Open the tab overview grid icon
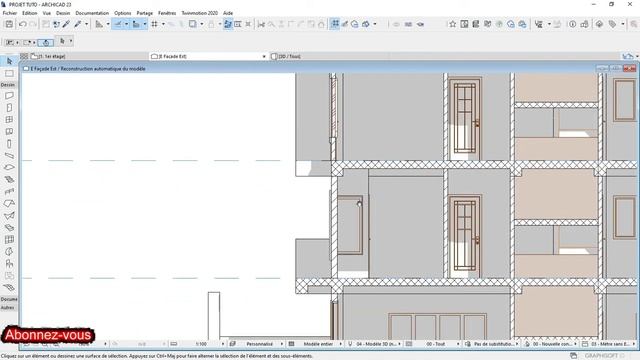The width and height of the screenshot is (640, 360). tap(24, 56)
